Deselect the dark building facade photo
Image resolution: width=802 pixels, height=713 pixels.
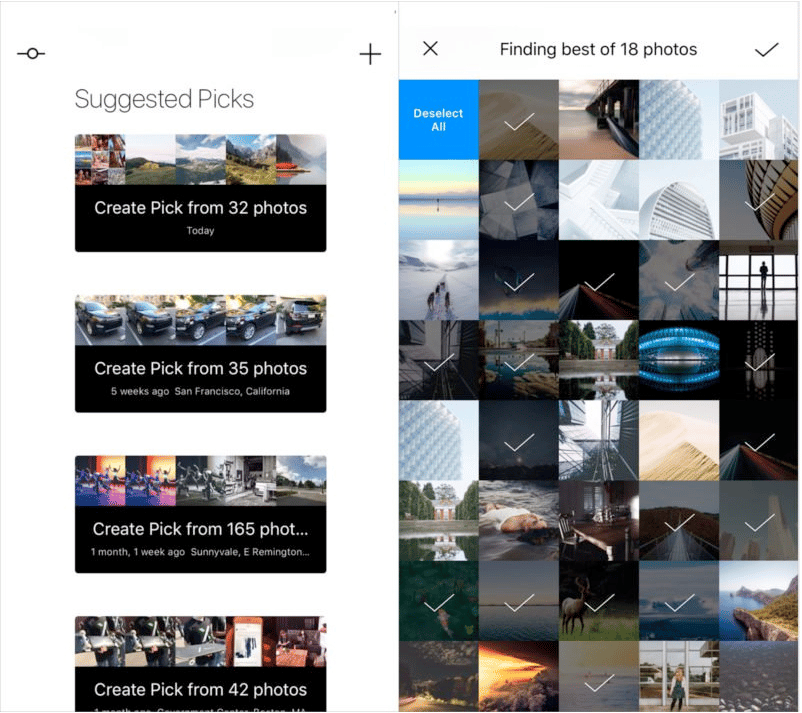(x=439, y=360)
